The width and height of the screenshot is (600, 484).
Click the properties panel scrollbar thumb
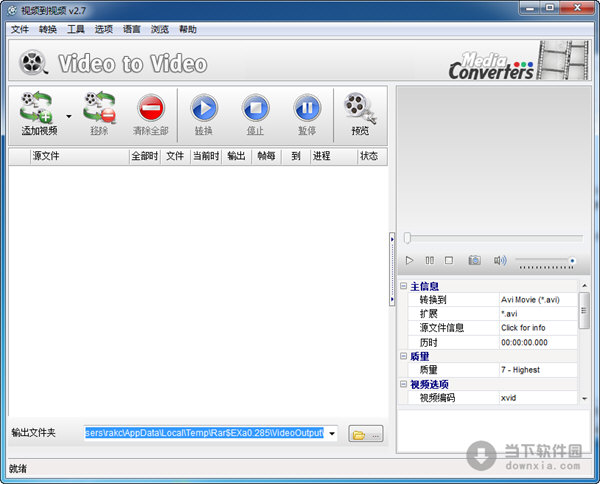tap(584, 310)
